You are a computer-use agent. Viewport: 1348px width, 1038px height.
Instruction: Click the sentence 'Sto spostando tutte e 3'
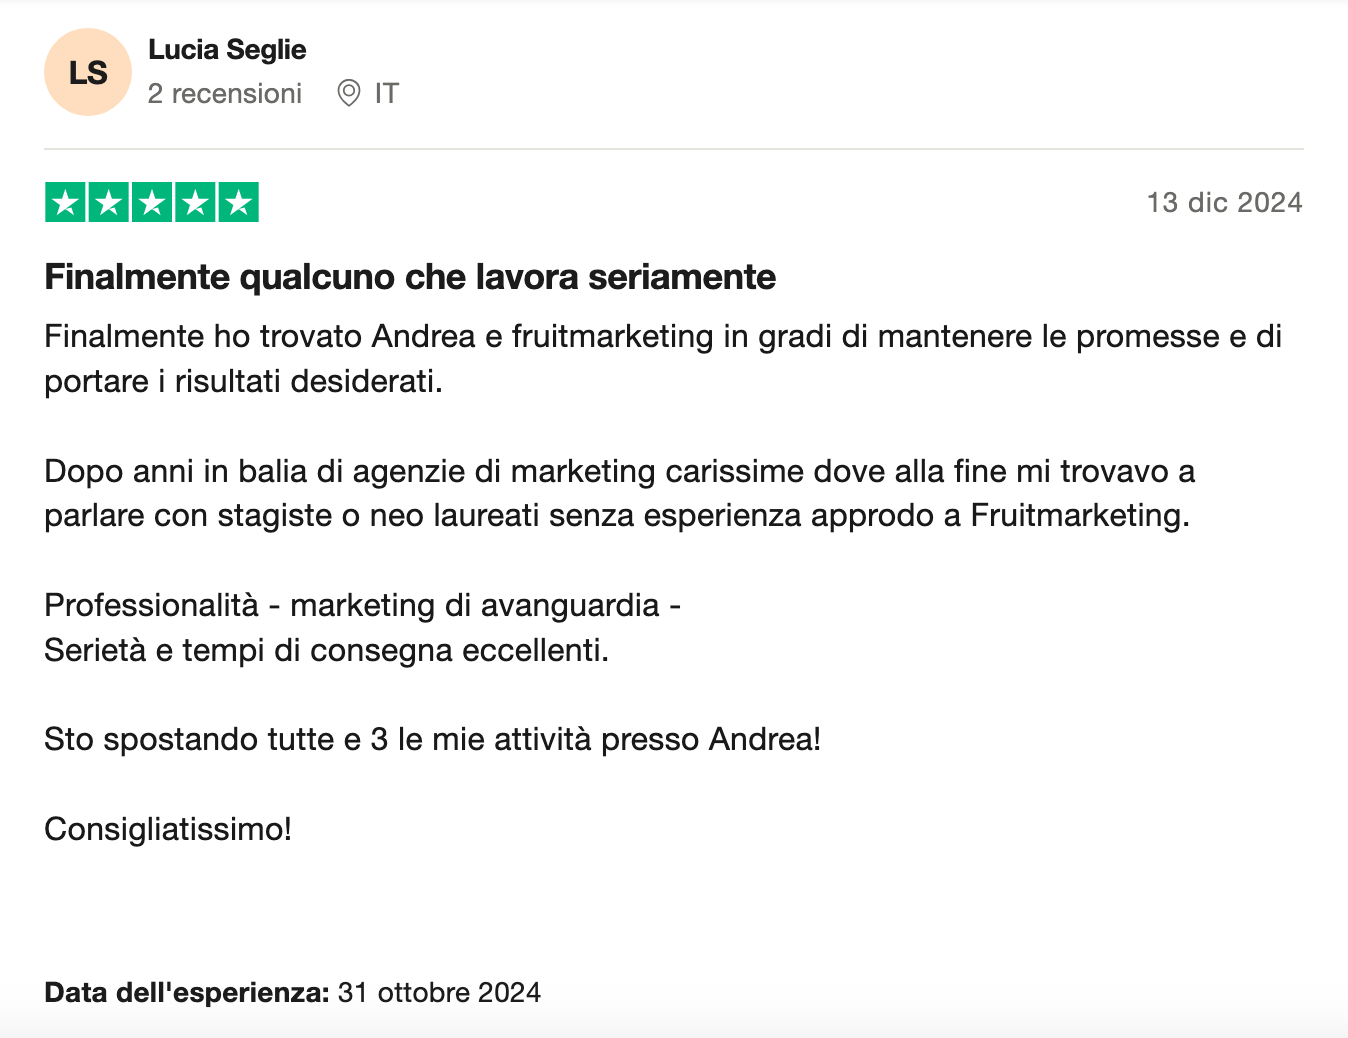[x=433, y=739]
